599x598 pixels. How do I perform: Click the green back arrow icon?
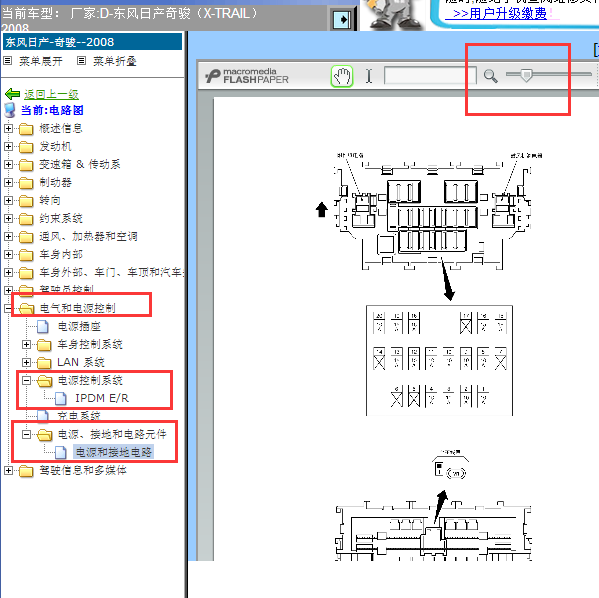(x=13, y=94)
